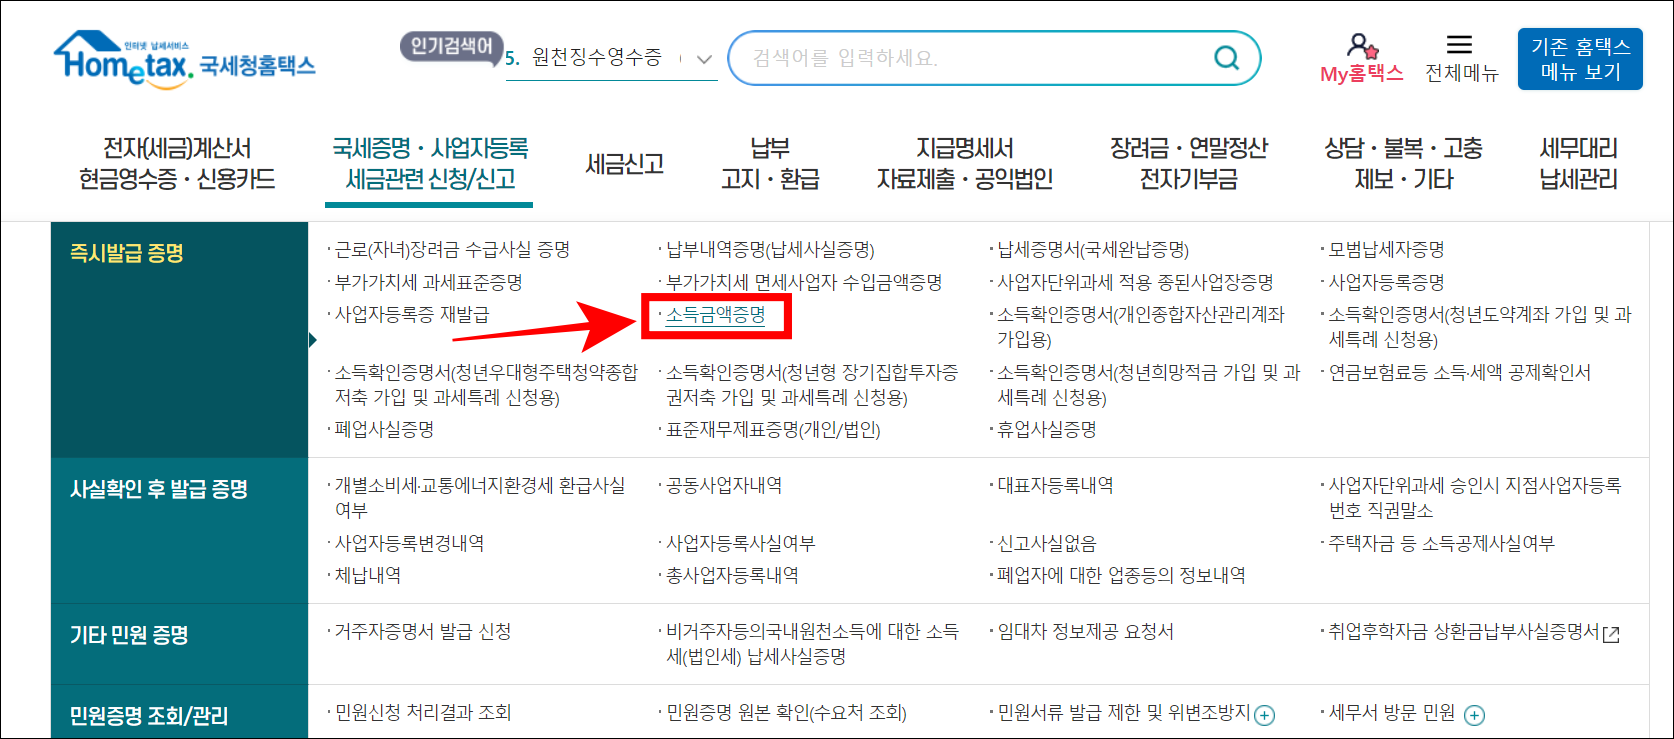
Task: Open 납부내역증명(납세사실증명)
Action: 770,250
